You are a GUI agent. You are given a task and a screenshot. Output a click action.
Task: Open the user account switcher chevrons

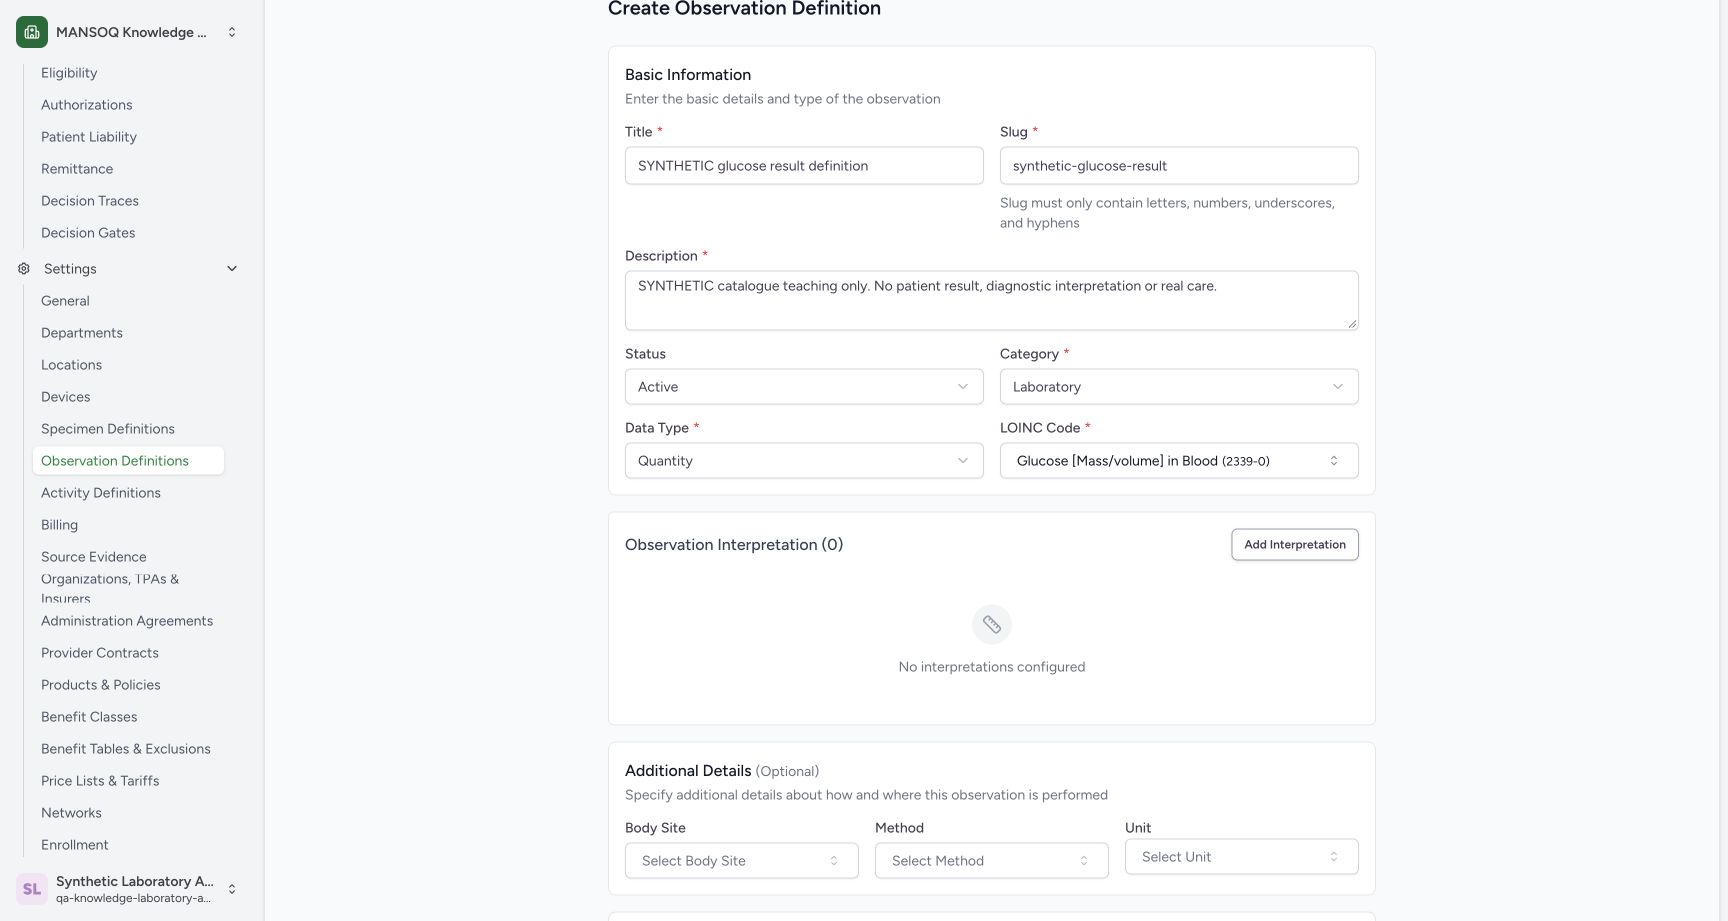pyautogui.click(x=232, y=889)
